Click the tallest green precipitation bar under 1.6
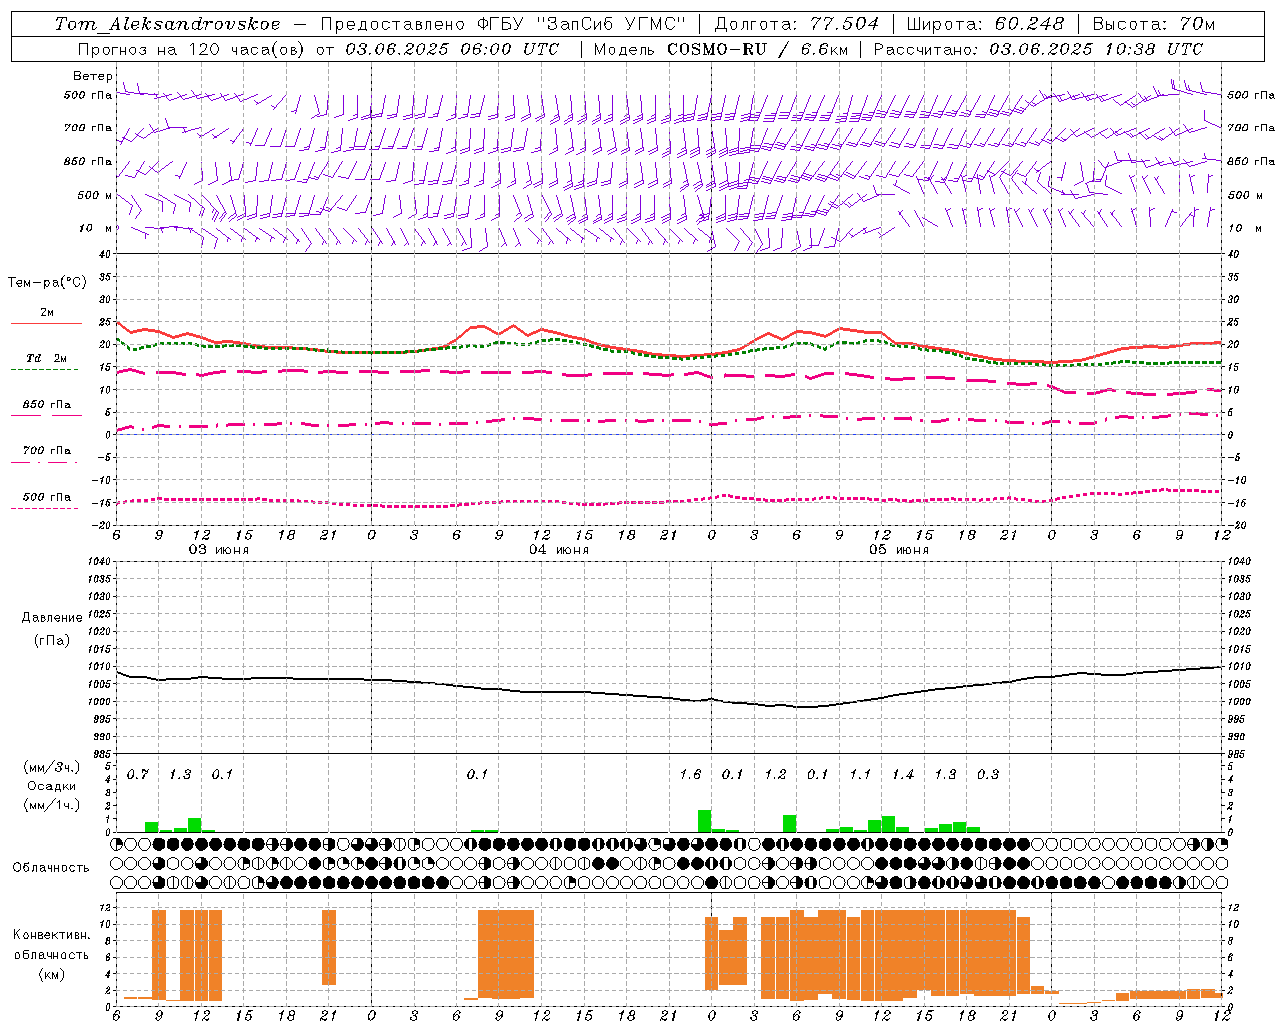This screenshot has height=1024, width=1280. [x=705, y=821]
